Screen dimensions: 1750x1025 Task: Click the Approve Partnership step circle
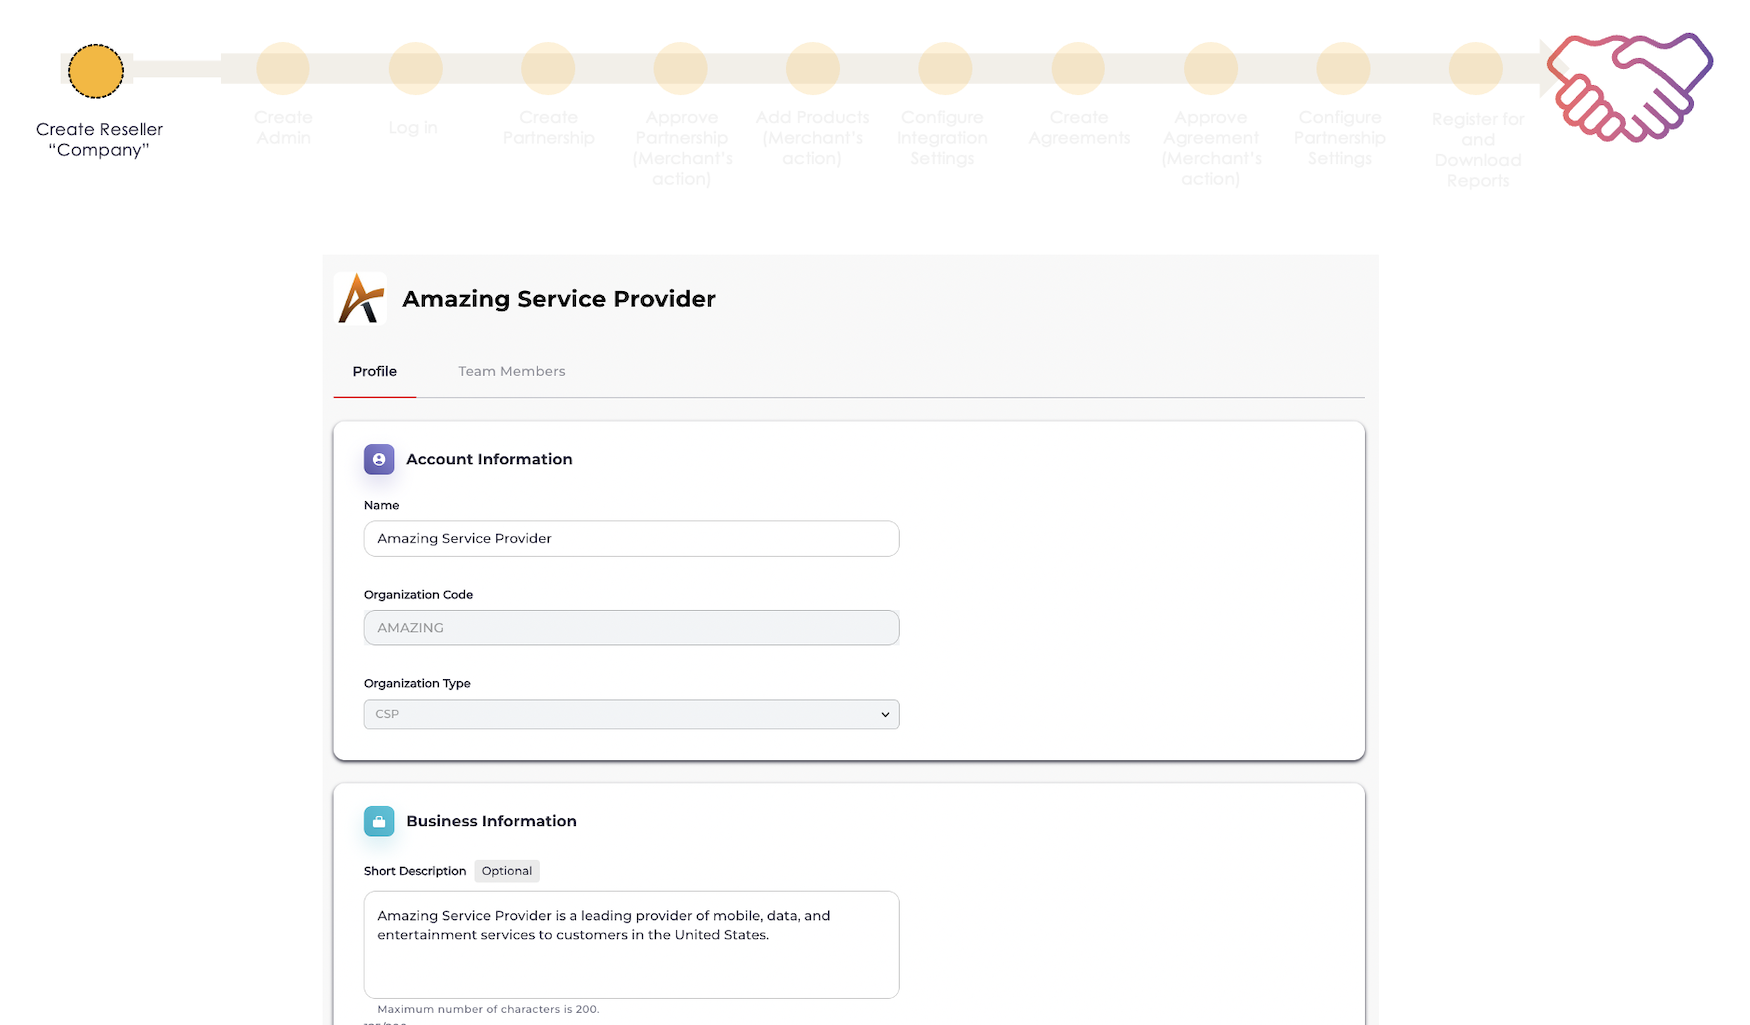point(680,69)
